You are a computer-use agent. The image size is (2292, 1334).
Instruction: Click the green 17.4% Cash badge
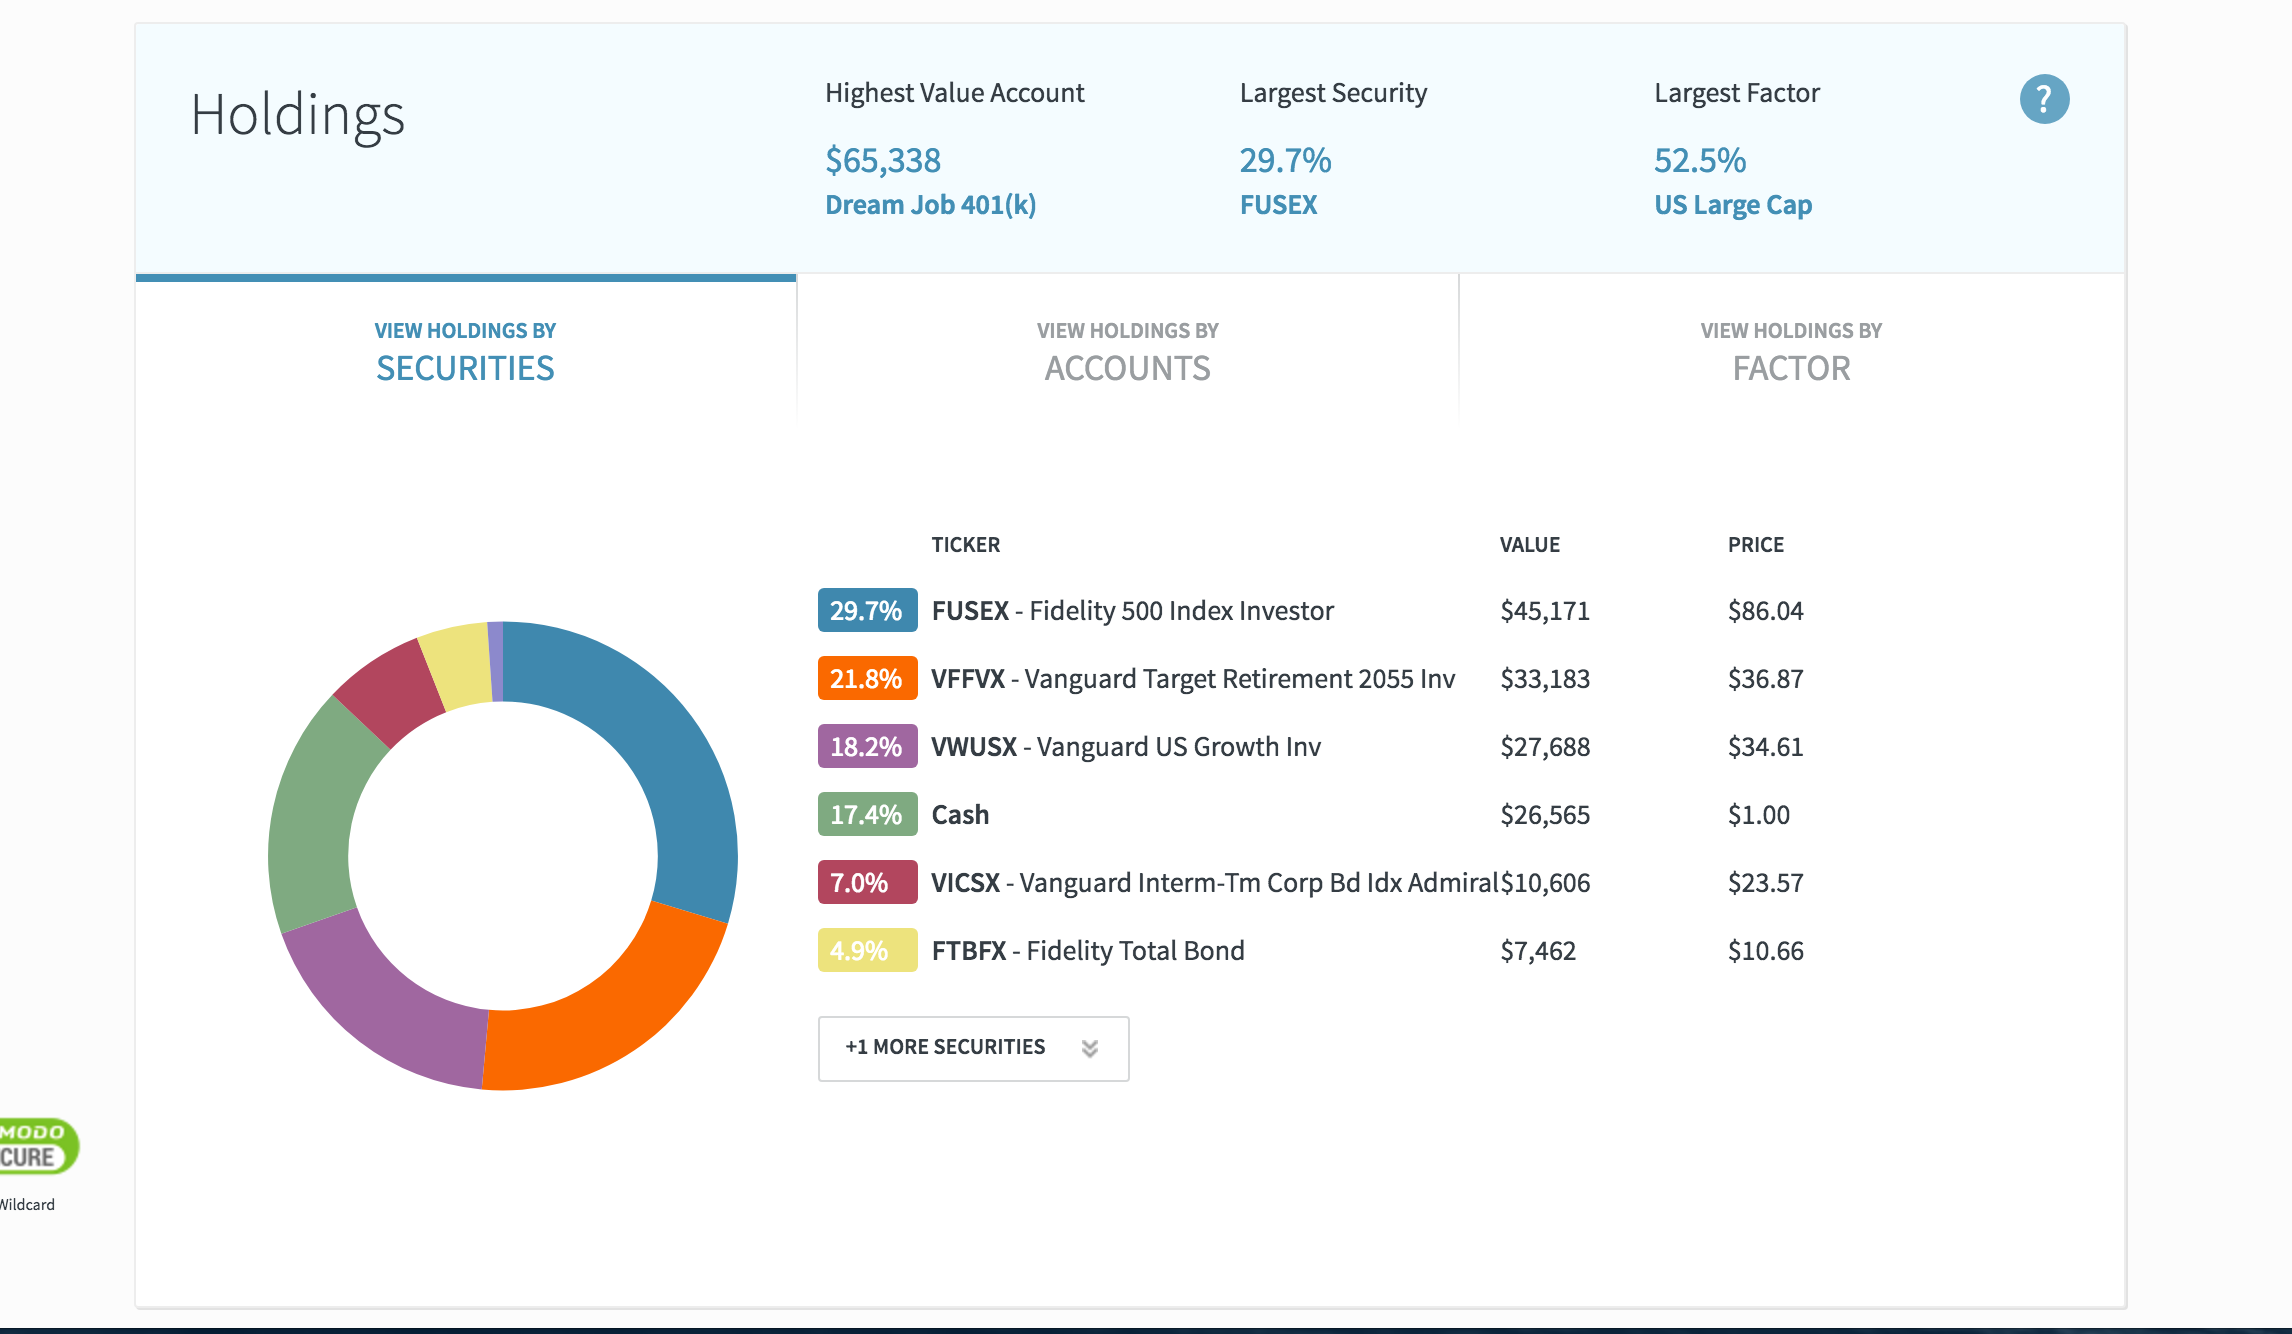867,815
